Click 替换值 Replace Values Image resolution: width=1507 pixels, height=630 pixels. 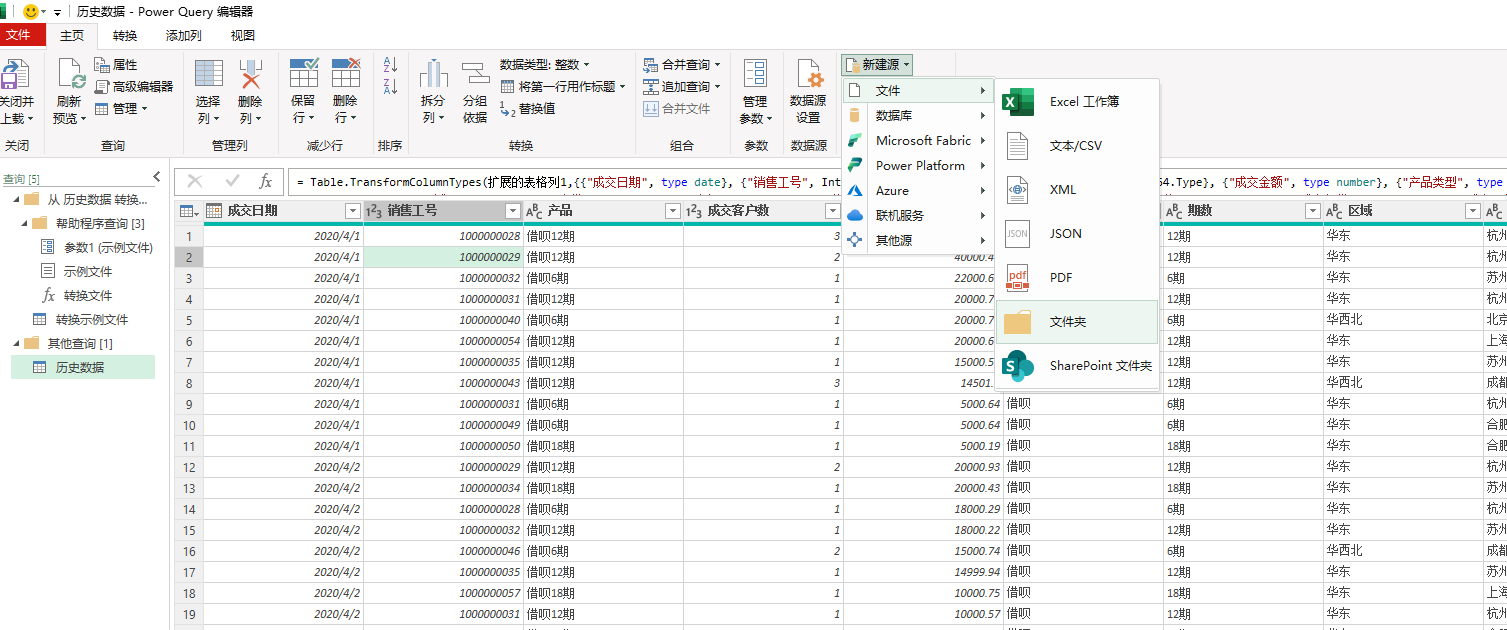click(527, 109)
